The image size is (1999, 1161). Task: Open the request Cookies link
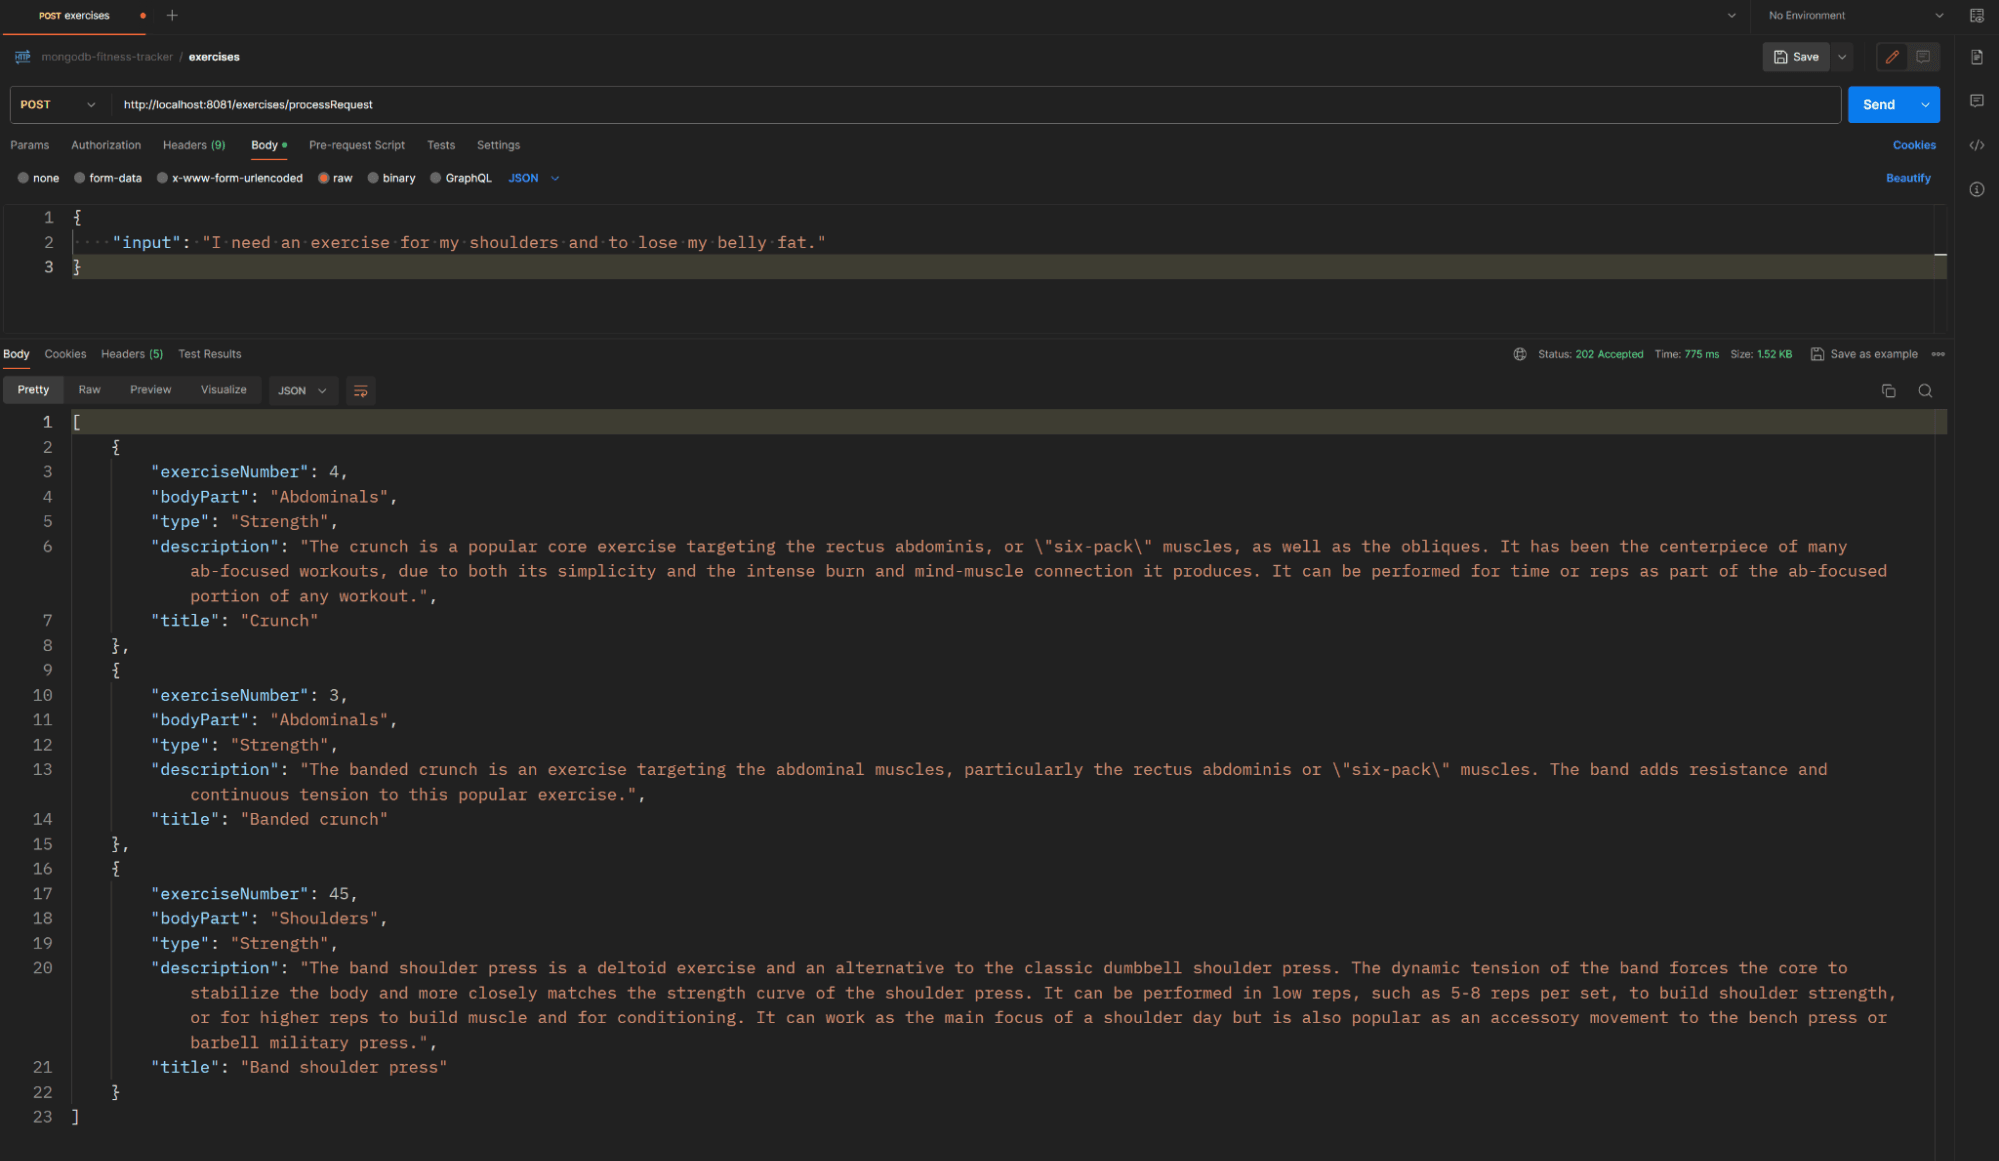click(1914, 145)
